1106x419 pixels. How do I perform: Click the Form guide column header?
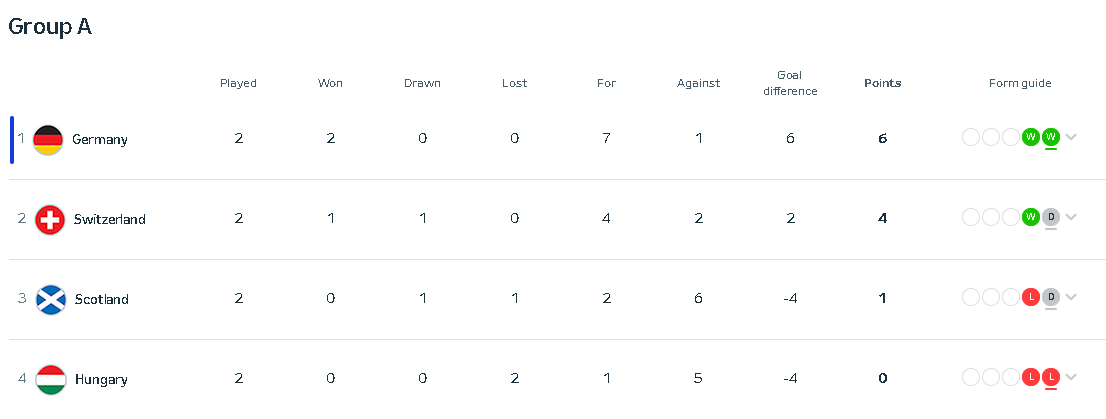point(1019,83)
